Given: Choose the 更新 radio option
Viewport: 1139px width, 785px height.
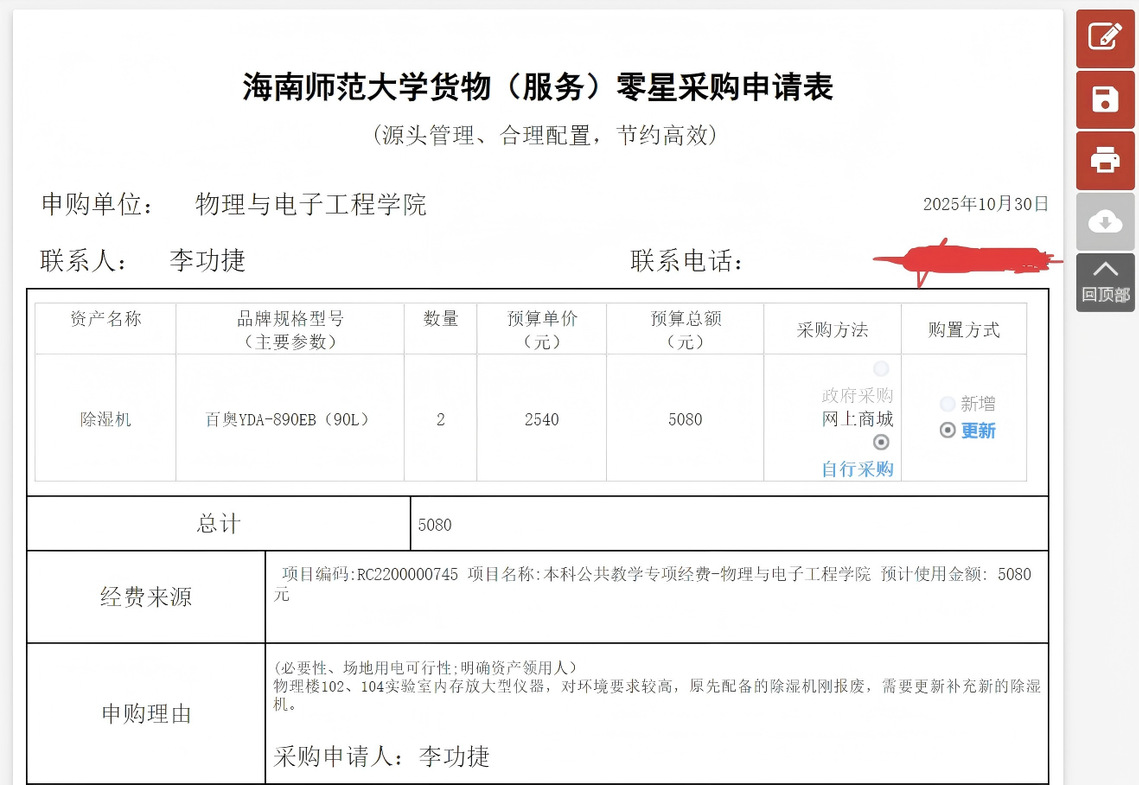Looking at the screenshot, I should (948, 431).
